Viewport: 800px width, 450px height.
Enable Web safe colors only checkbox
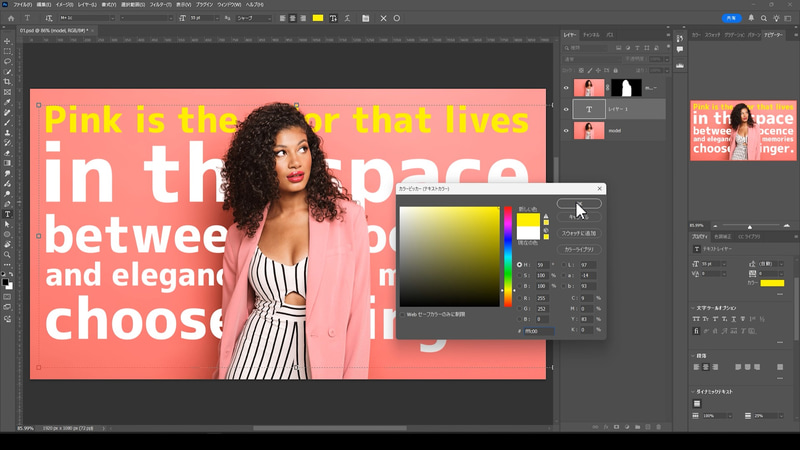(403, 314)
